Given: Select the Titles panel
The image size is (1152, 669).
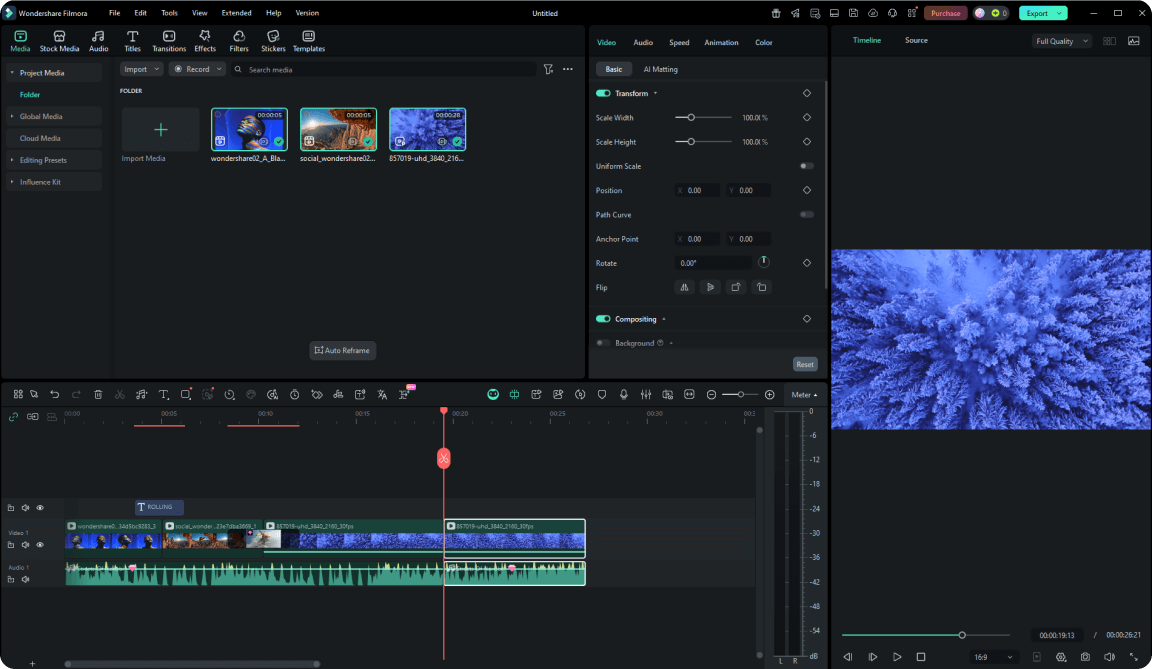Looking at the screenshot, I should 132,40.
